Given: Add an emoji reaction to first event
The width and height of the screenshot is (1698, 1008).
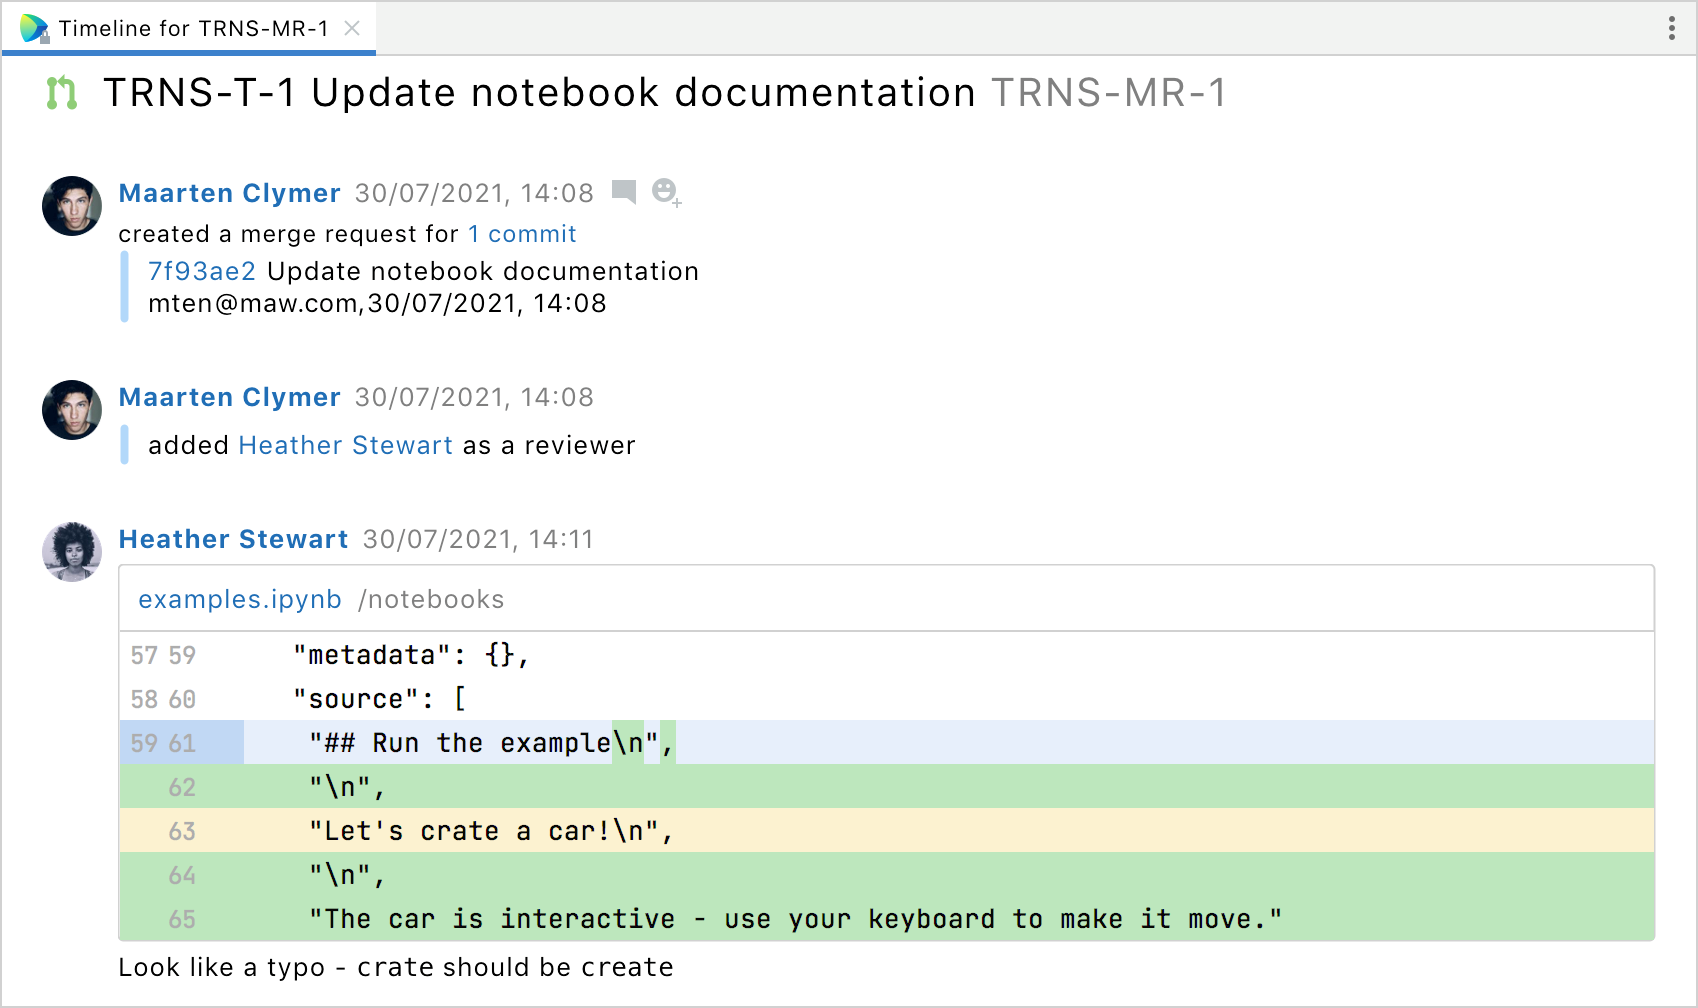Looking at the screenshot, I should click(665, 191).
